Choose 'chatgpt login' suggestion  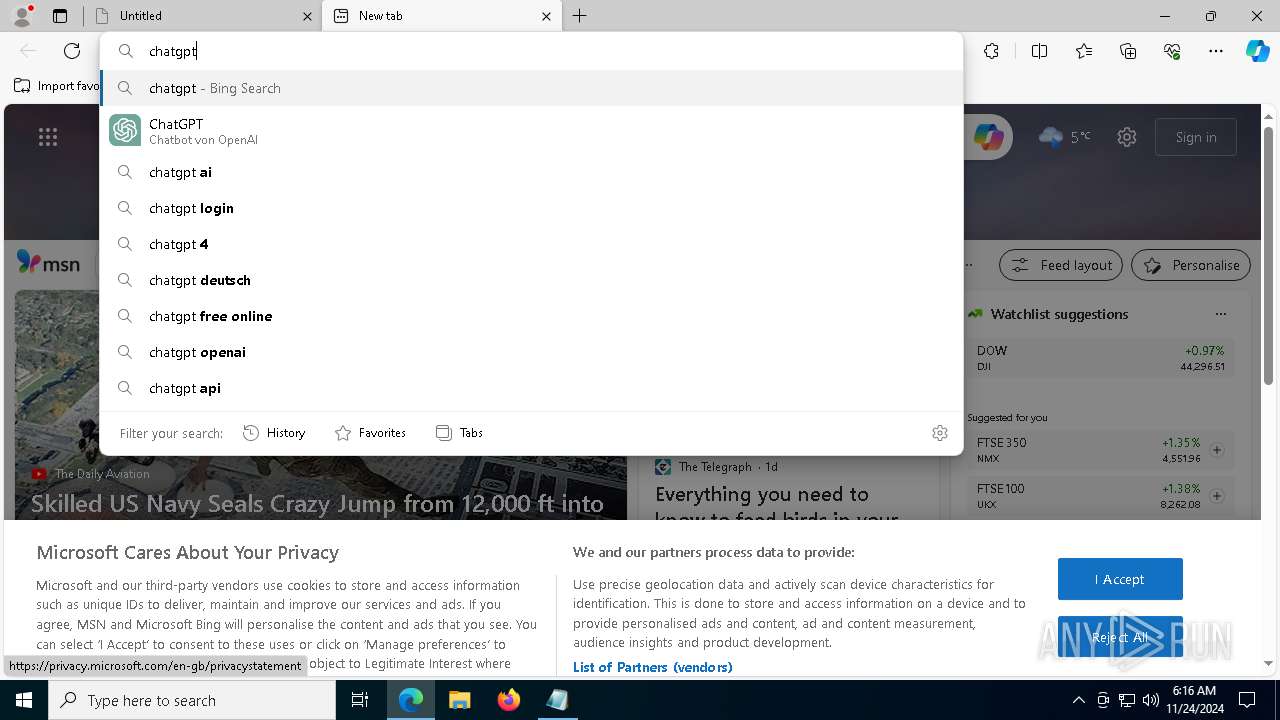coord(531,208)
